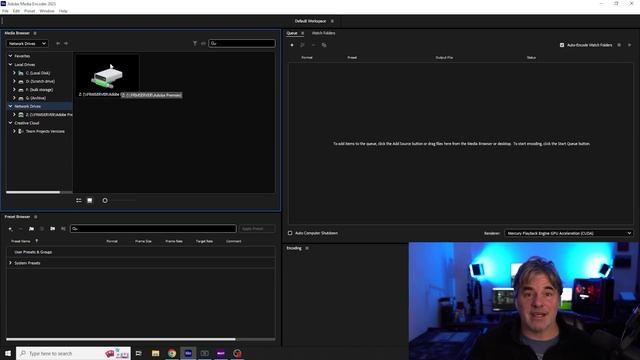Expand the Z: network drive node
The image size is (640, 360).
point(14,115)
